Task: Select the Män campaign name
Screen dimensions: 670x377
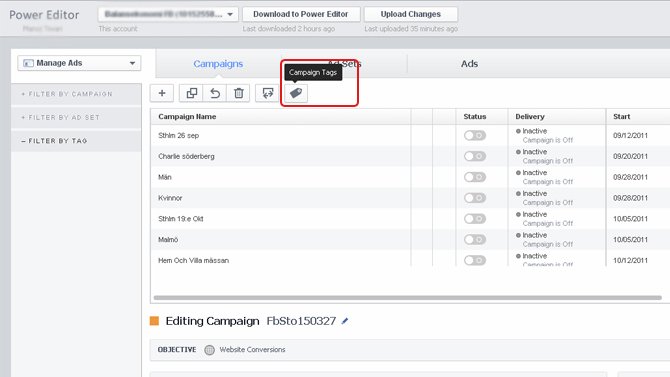Action: (165, 177)
